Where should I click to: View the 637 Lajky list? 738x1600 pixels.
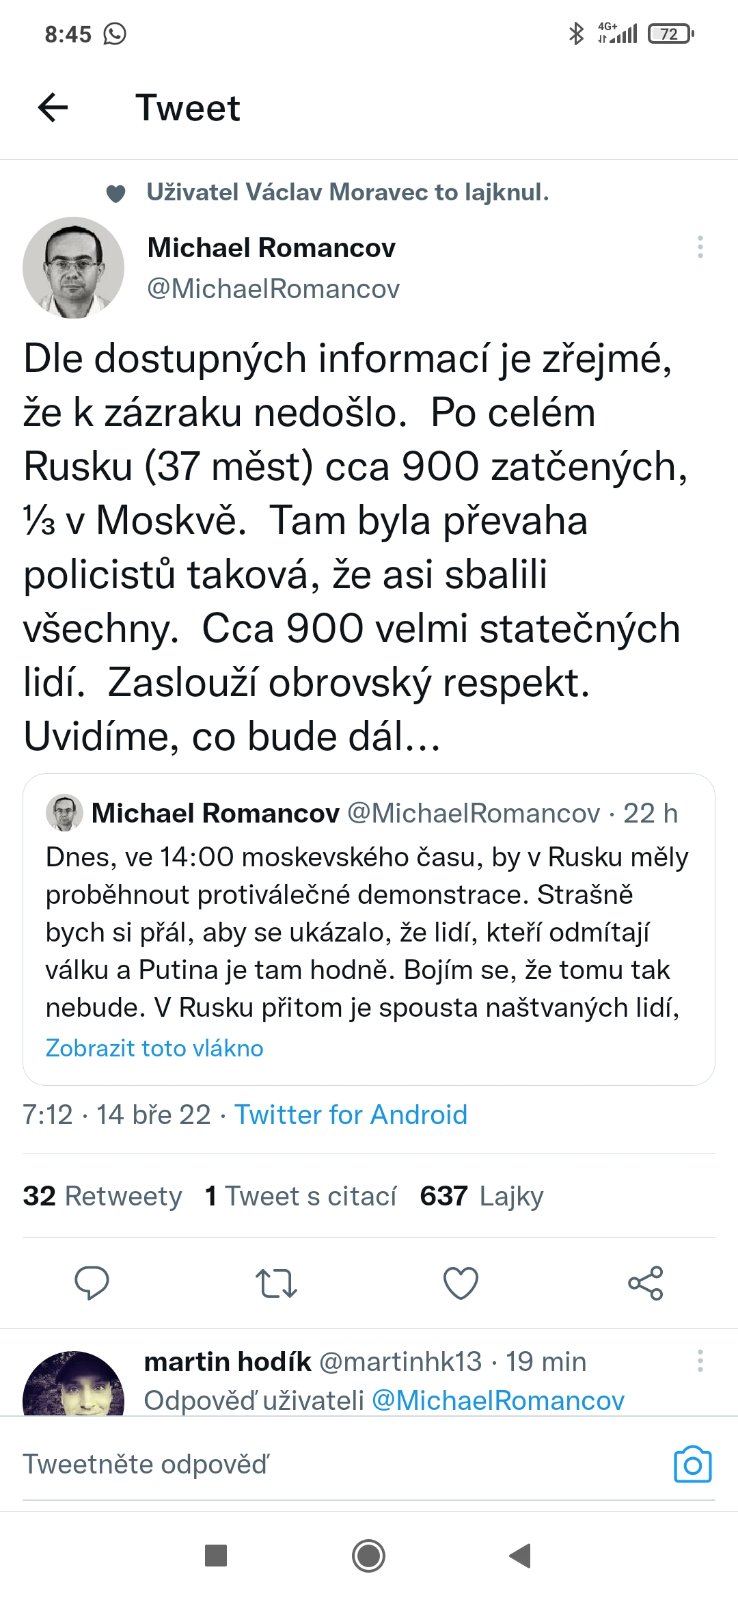pos(482,1196)
